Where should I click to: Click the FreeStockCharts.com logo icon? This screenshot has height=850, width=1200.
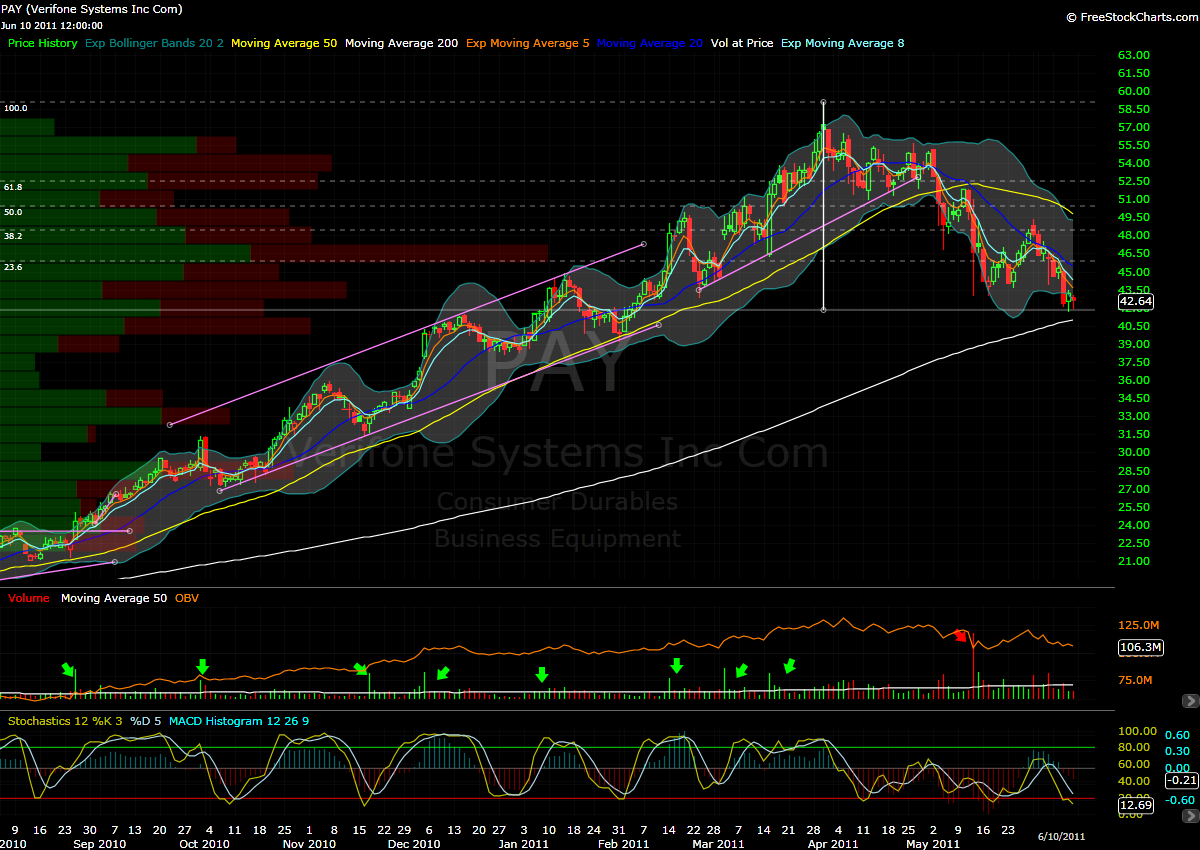[x=1072, y=17]
